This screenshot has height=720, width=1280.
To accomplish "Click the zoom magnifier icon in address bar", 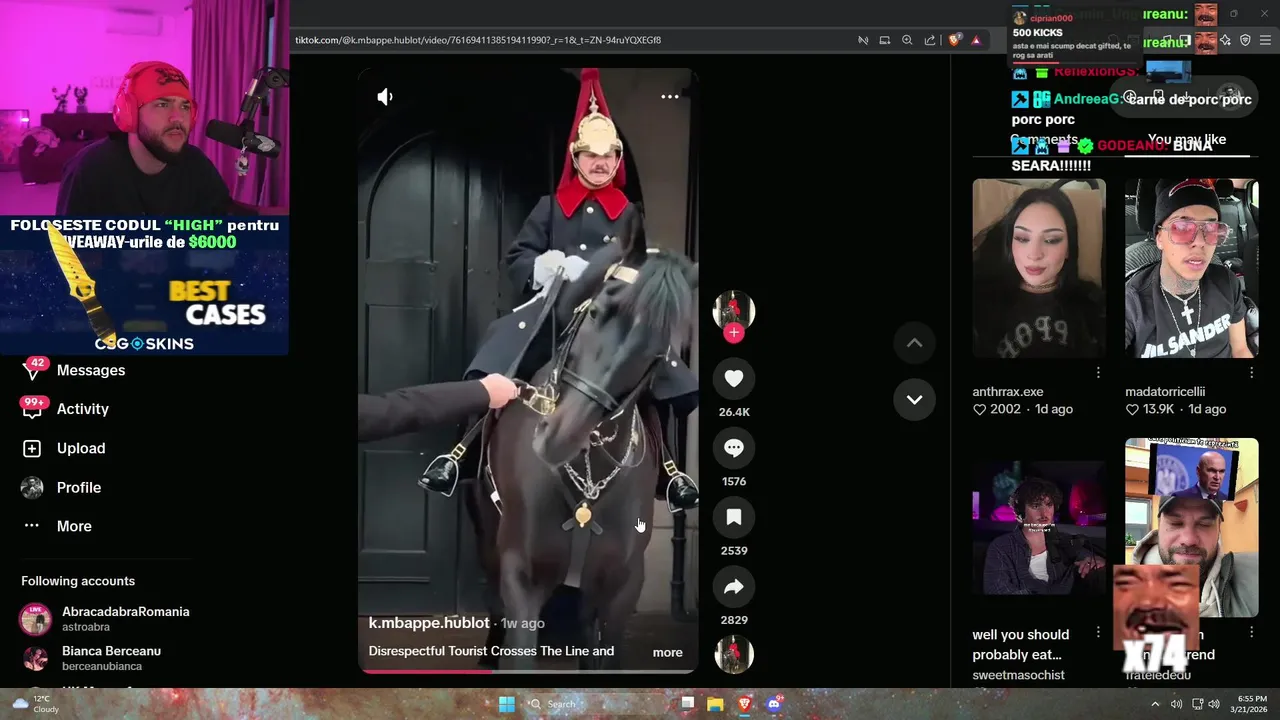I will point(907,40).
